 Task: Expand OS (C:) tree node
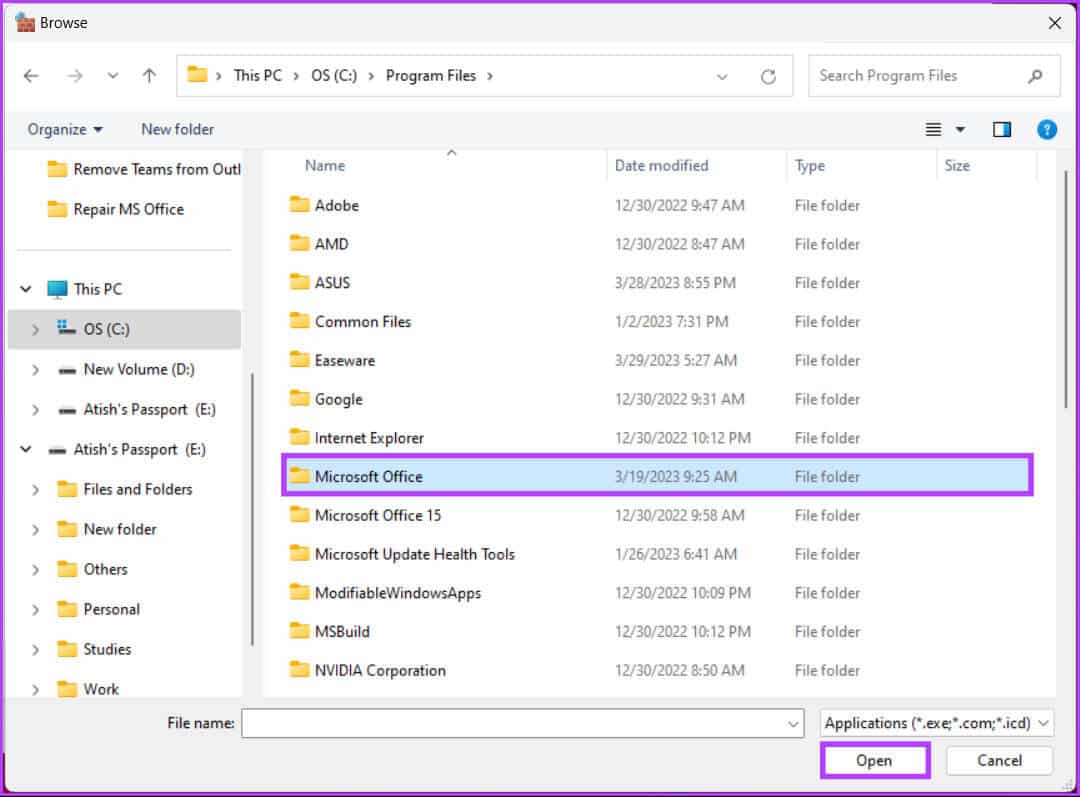pyautogui.click(x=35, y=329)
